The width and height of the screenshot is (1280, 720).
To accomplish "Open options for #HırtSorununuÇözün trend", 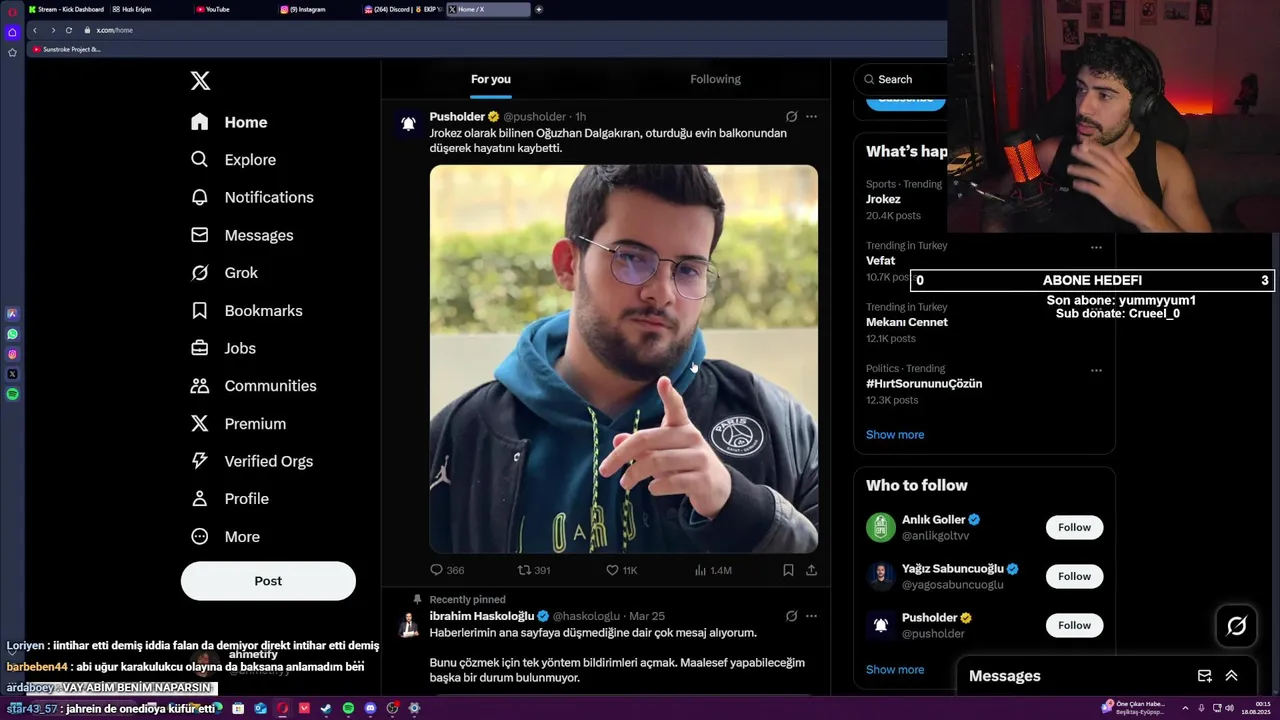I will 1096,370.
